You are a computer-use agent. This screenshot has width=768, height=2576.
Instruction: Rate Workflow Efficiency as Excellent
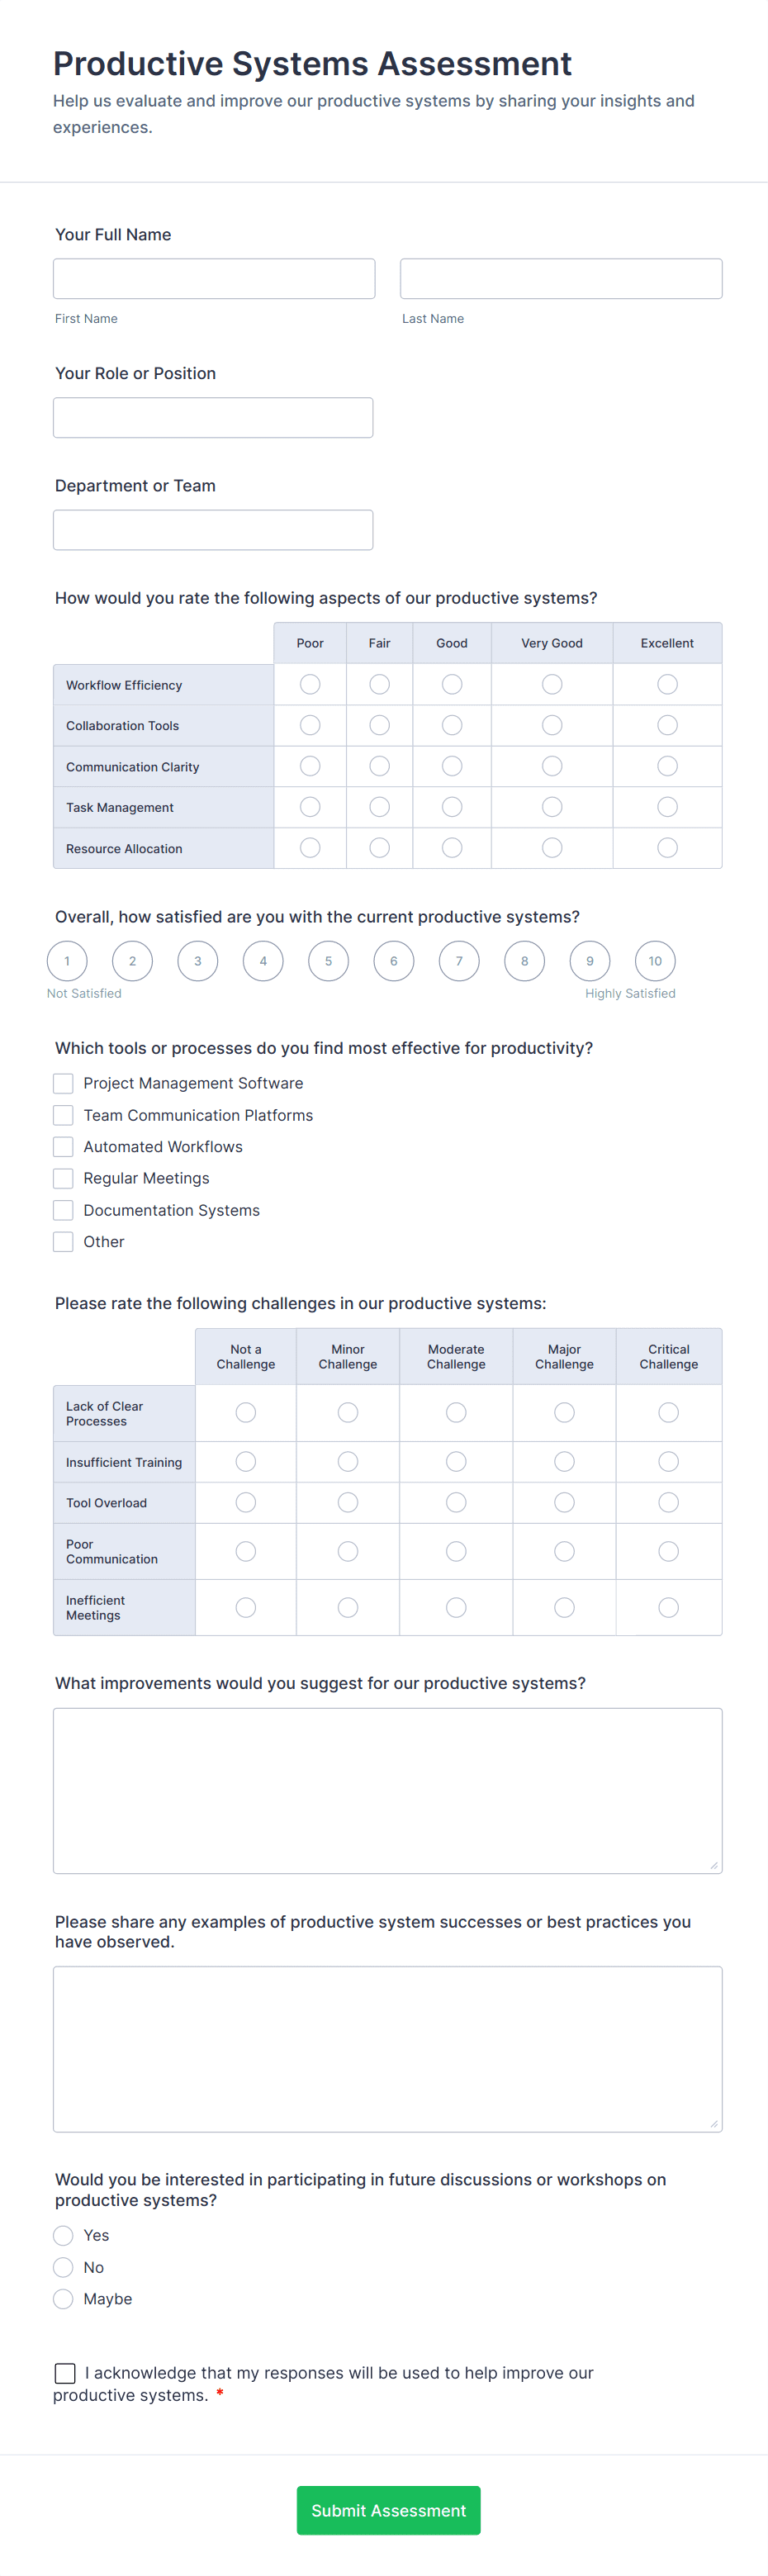pyautogui.click(x=667, y=684)
